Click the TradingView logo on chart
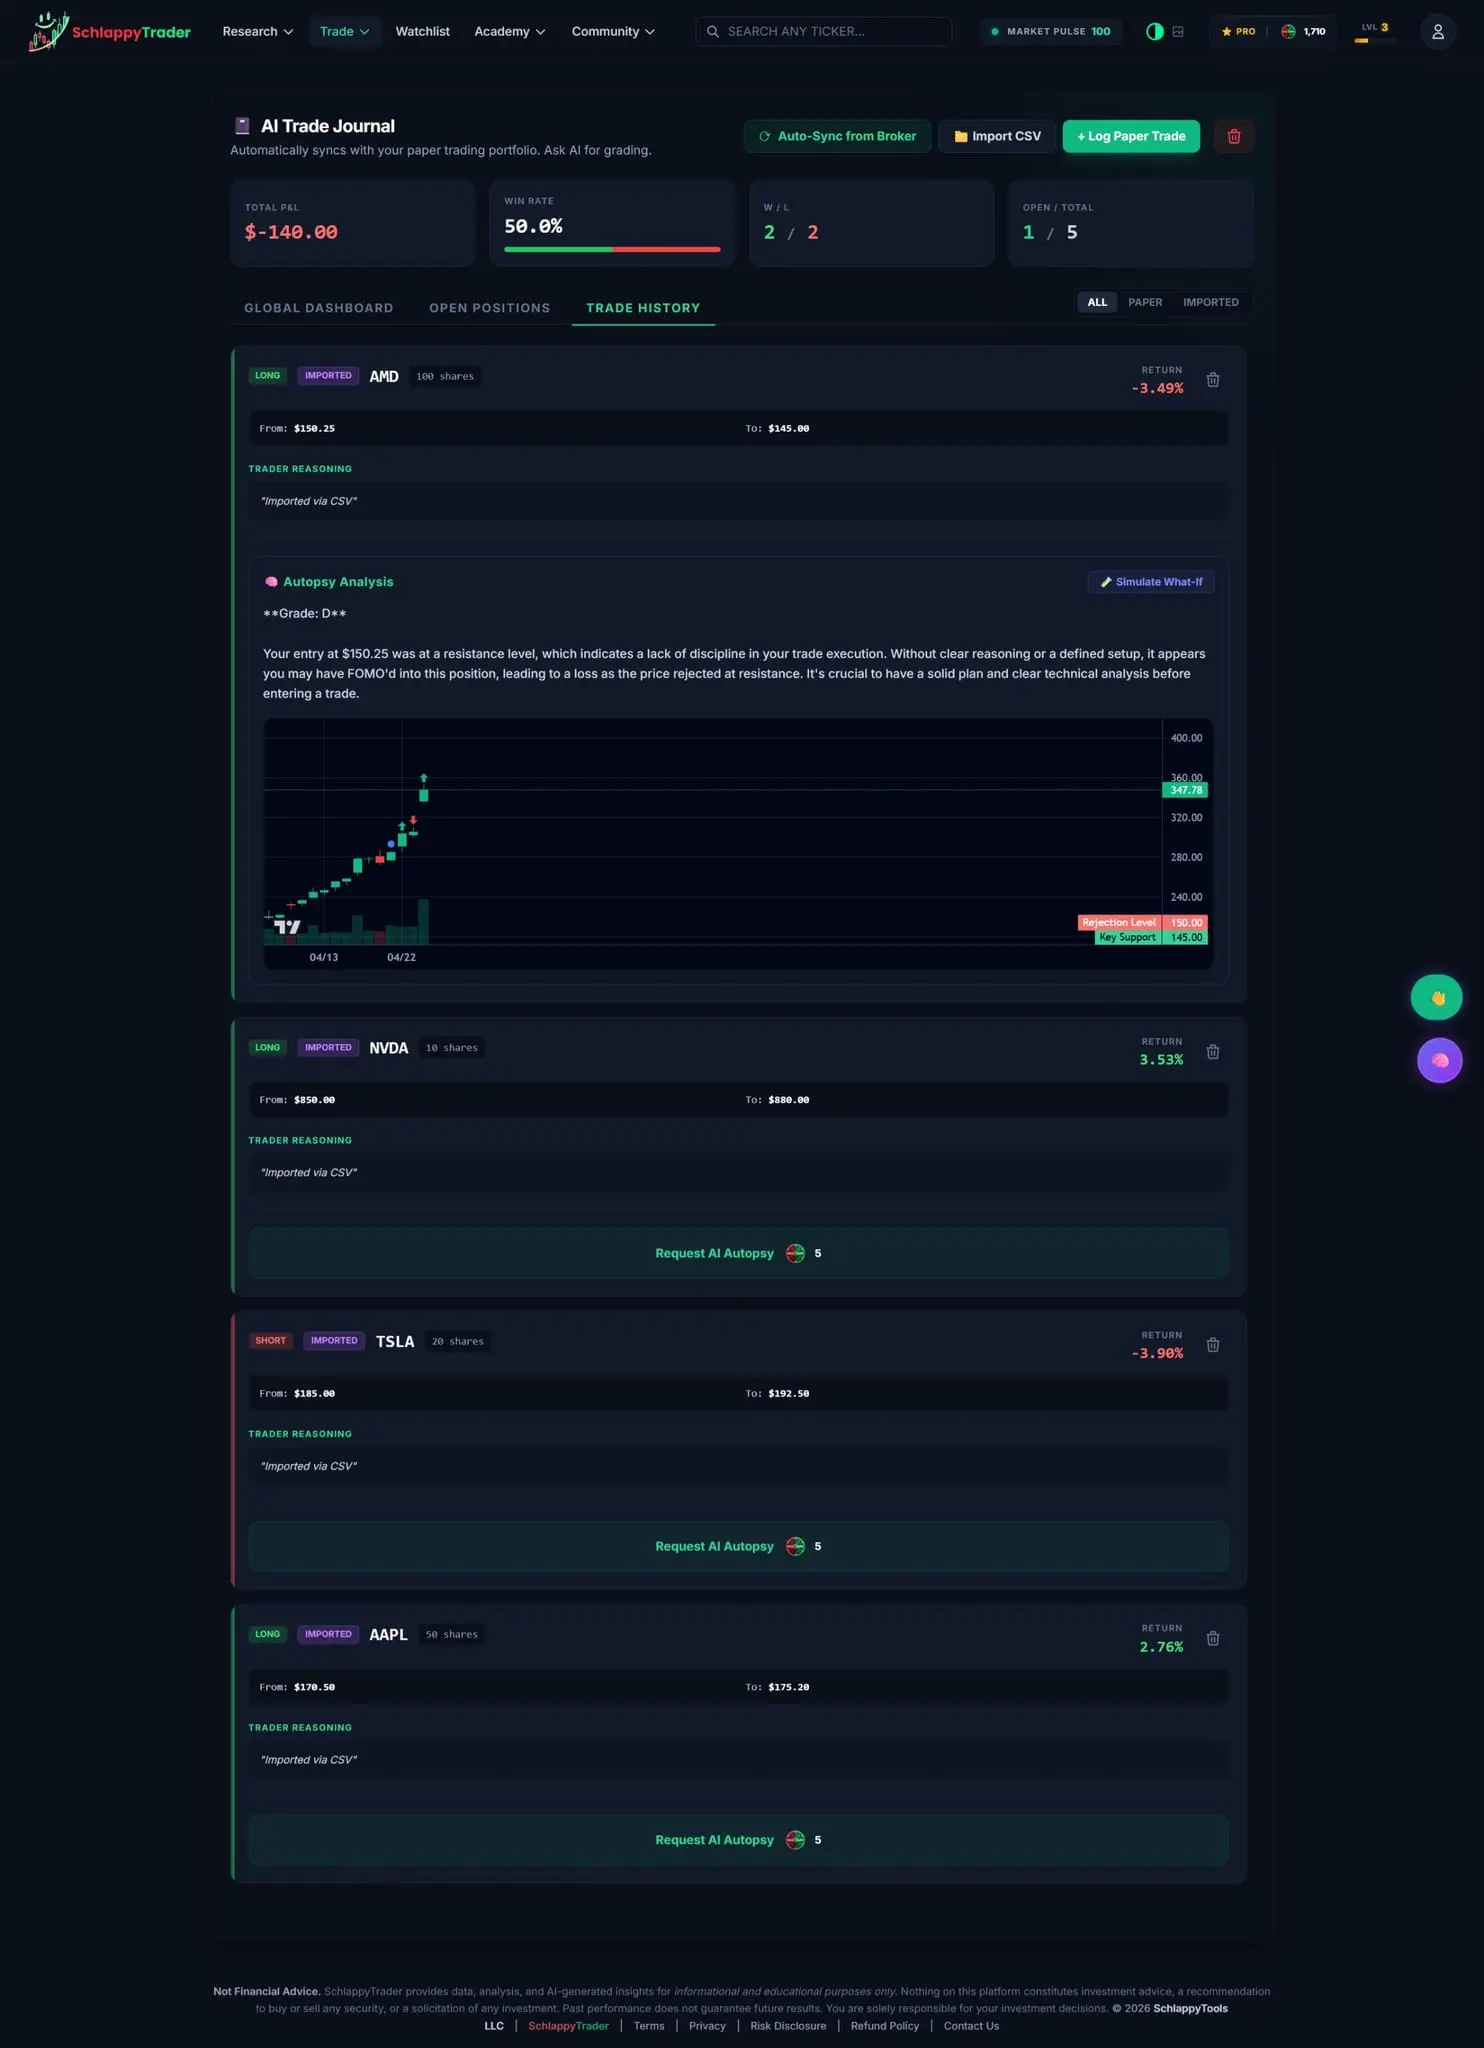The width and height of the screenshot is (1484, 2048). (x=288, y=927)
